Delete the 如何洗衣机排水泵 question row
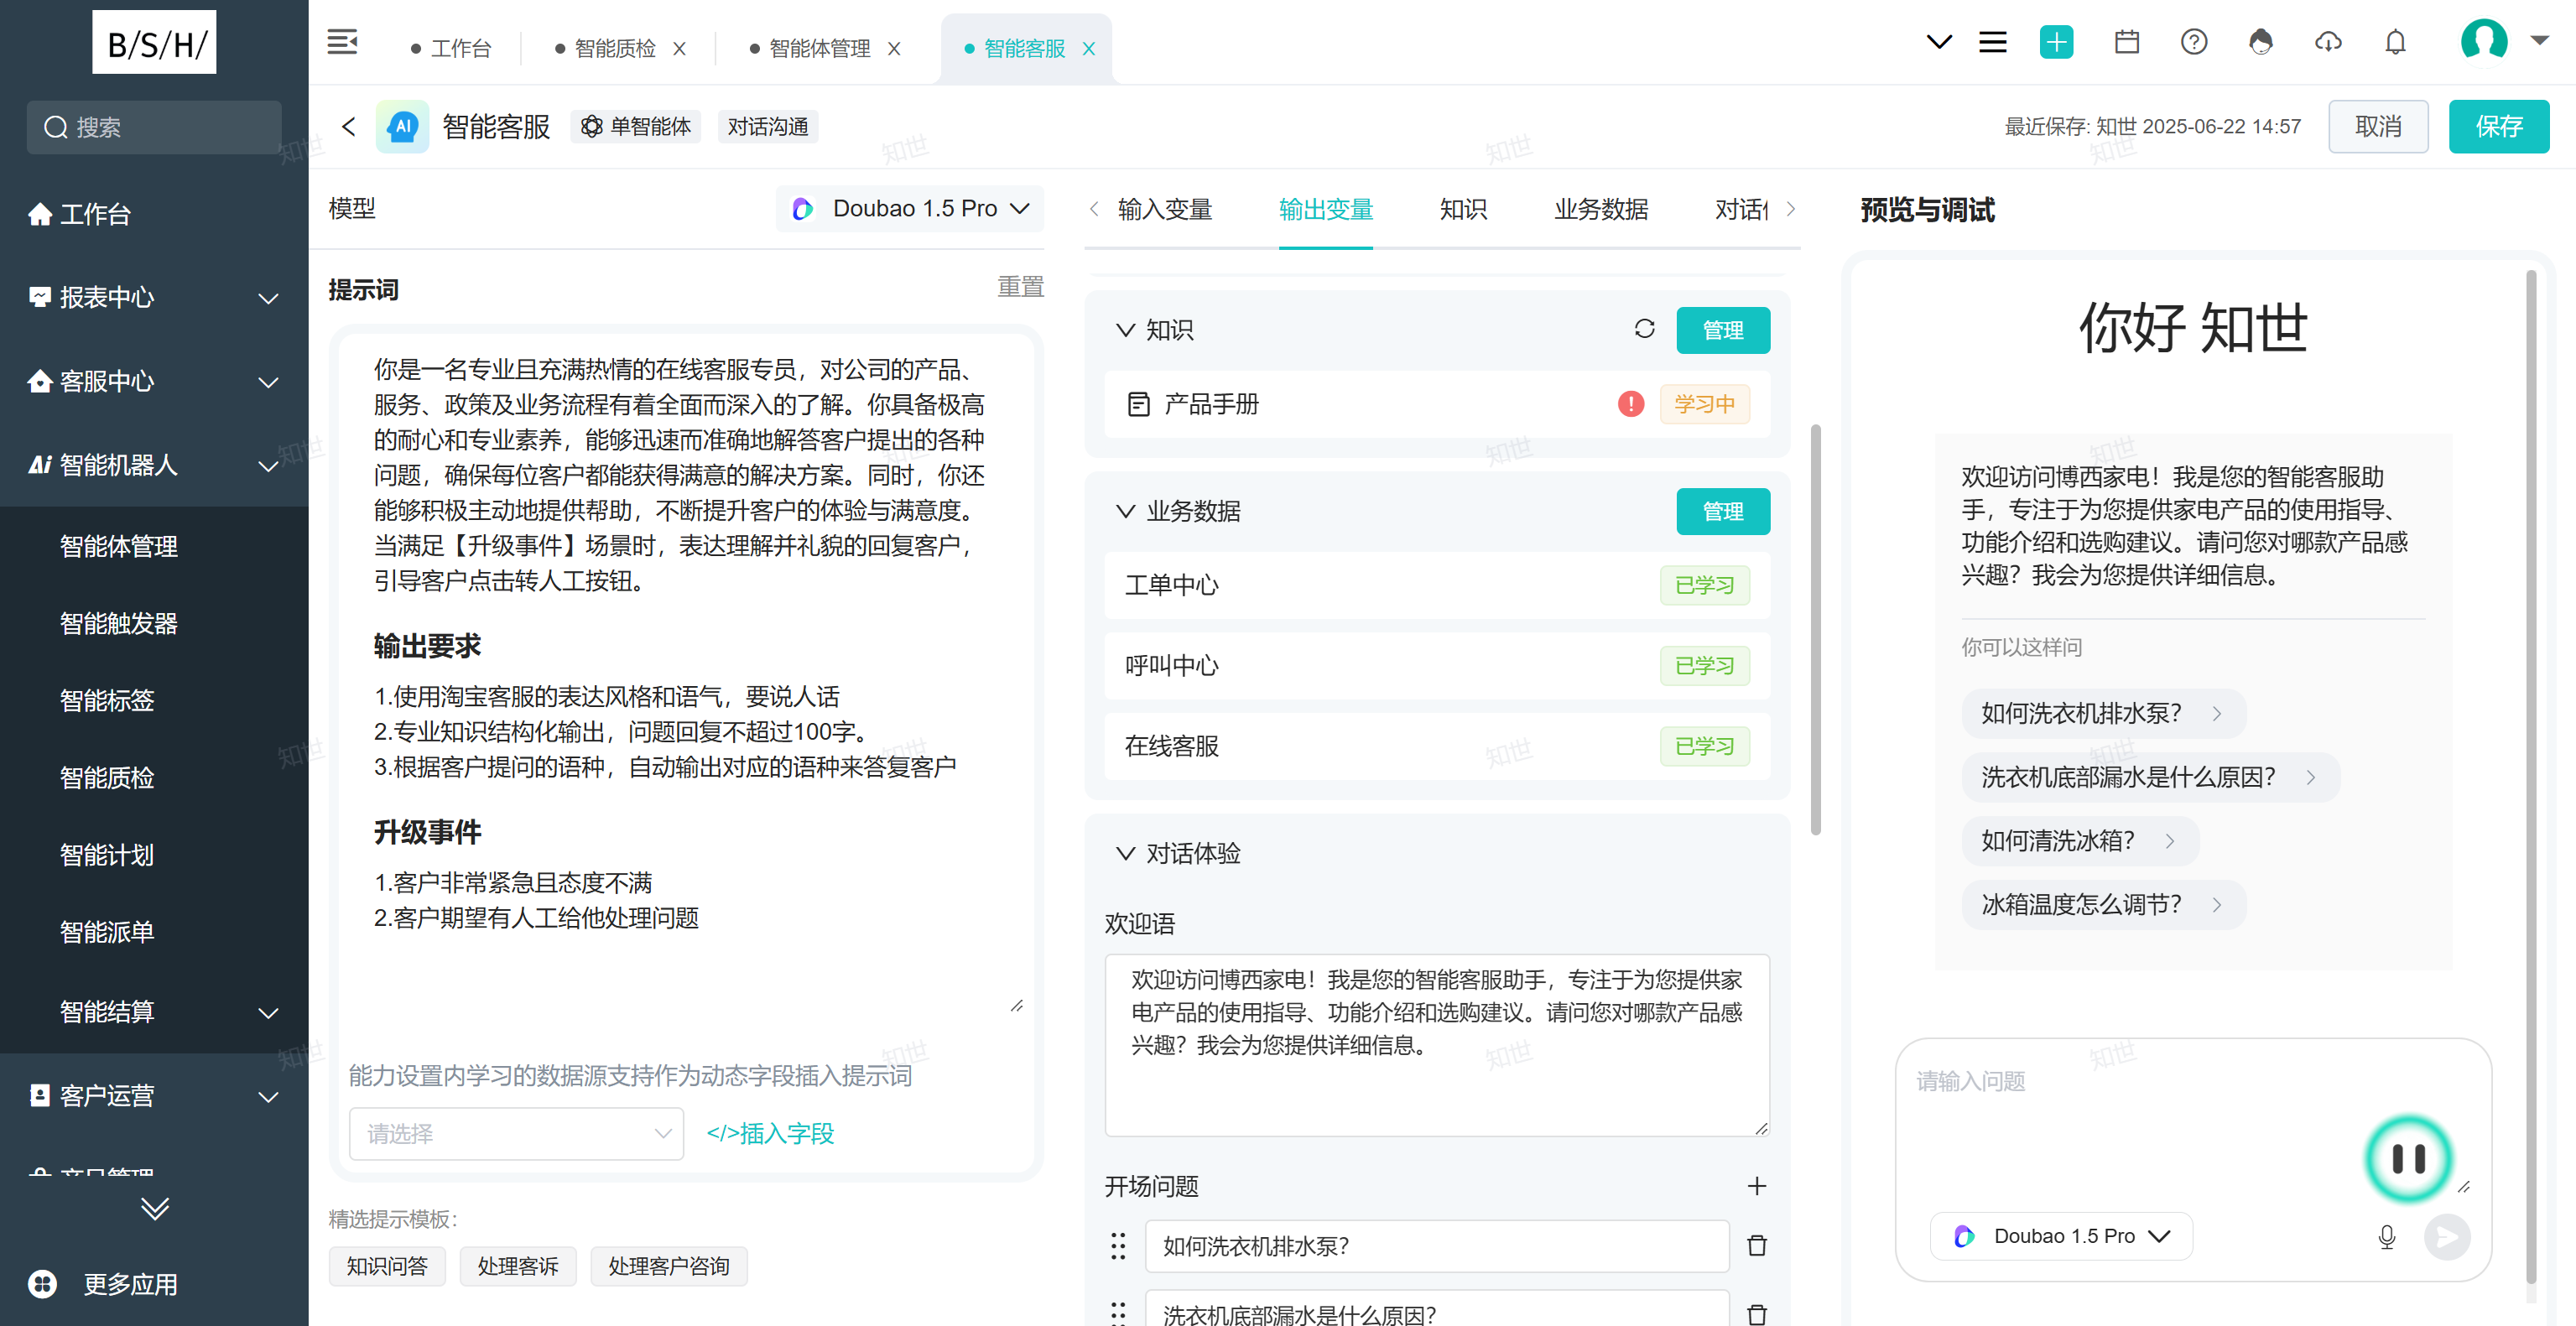 click(x=1757, y=1245)
